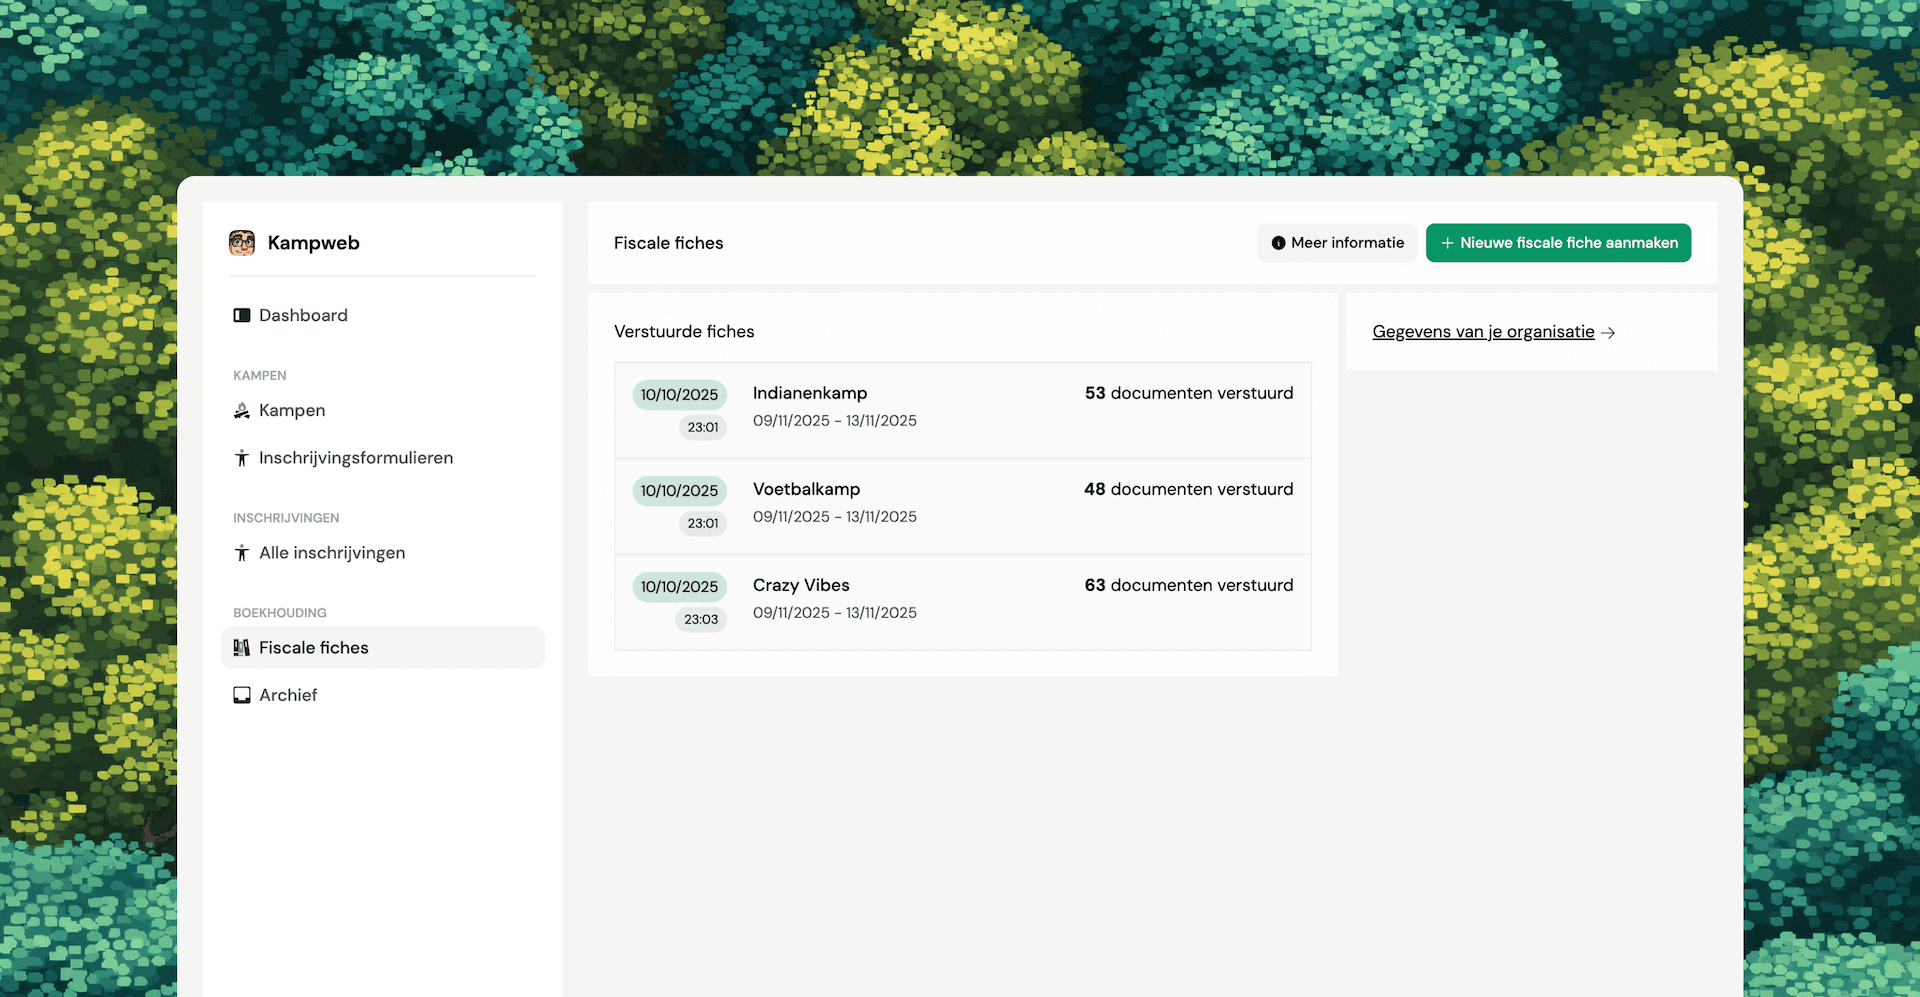This screenshot has height=997, width=1920.
Task: Click the Kampweb avatar logo
Action: point(242,243)
